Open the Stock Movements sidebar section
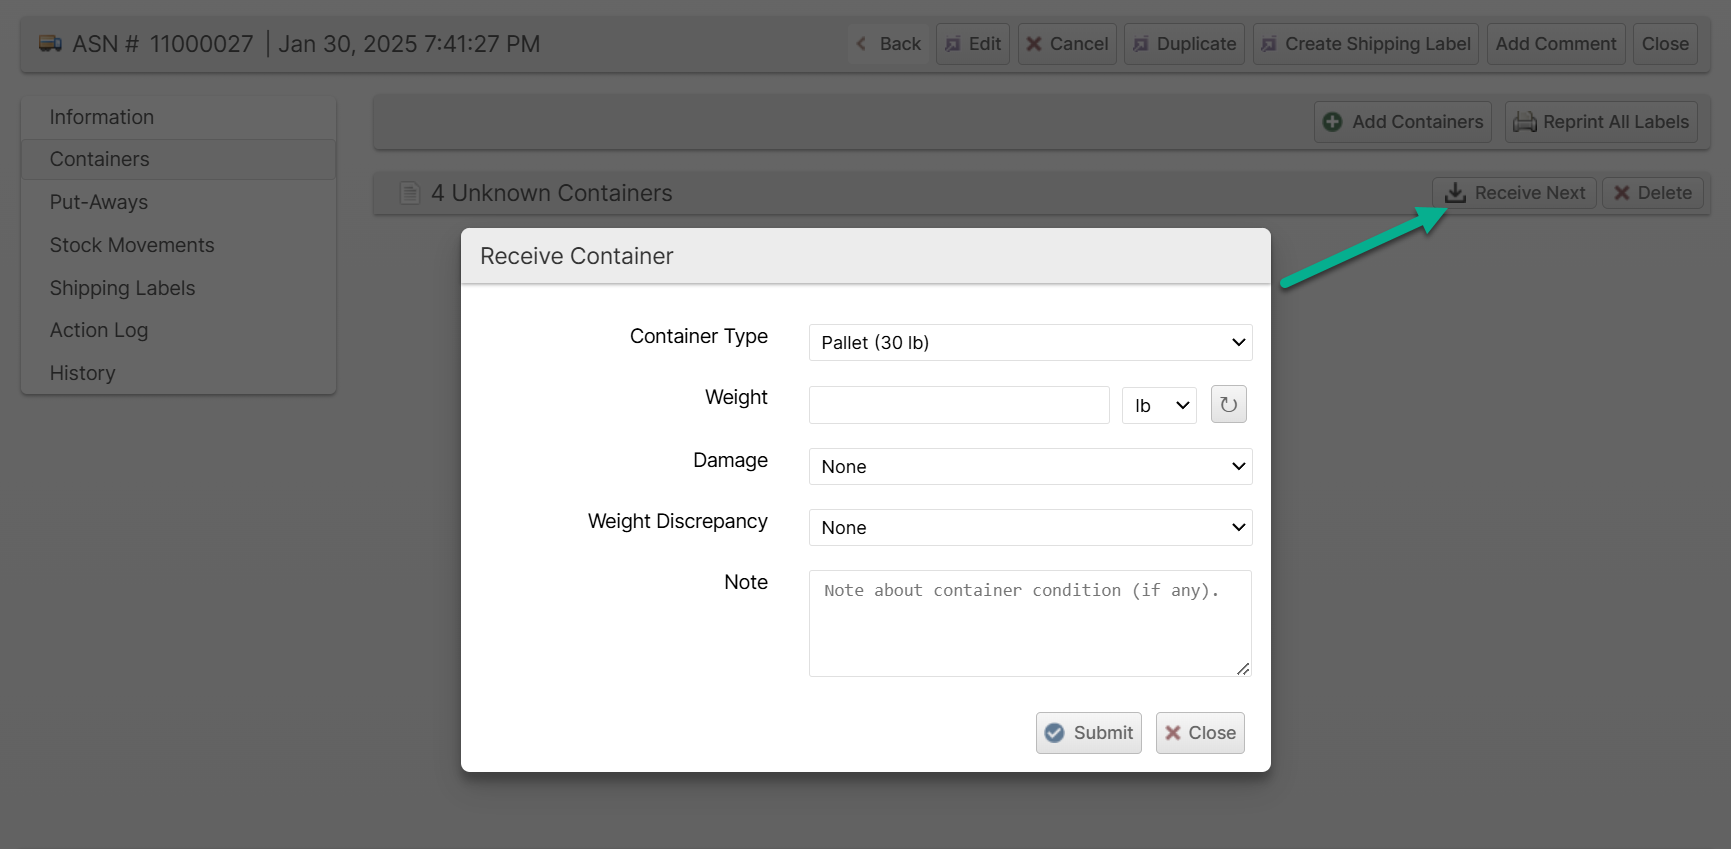The width and height of the screenshot is (1731, 849). [132, 245]
